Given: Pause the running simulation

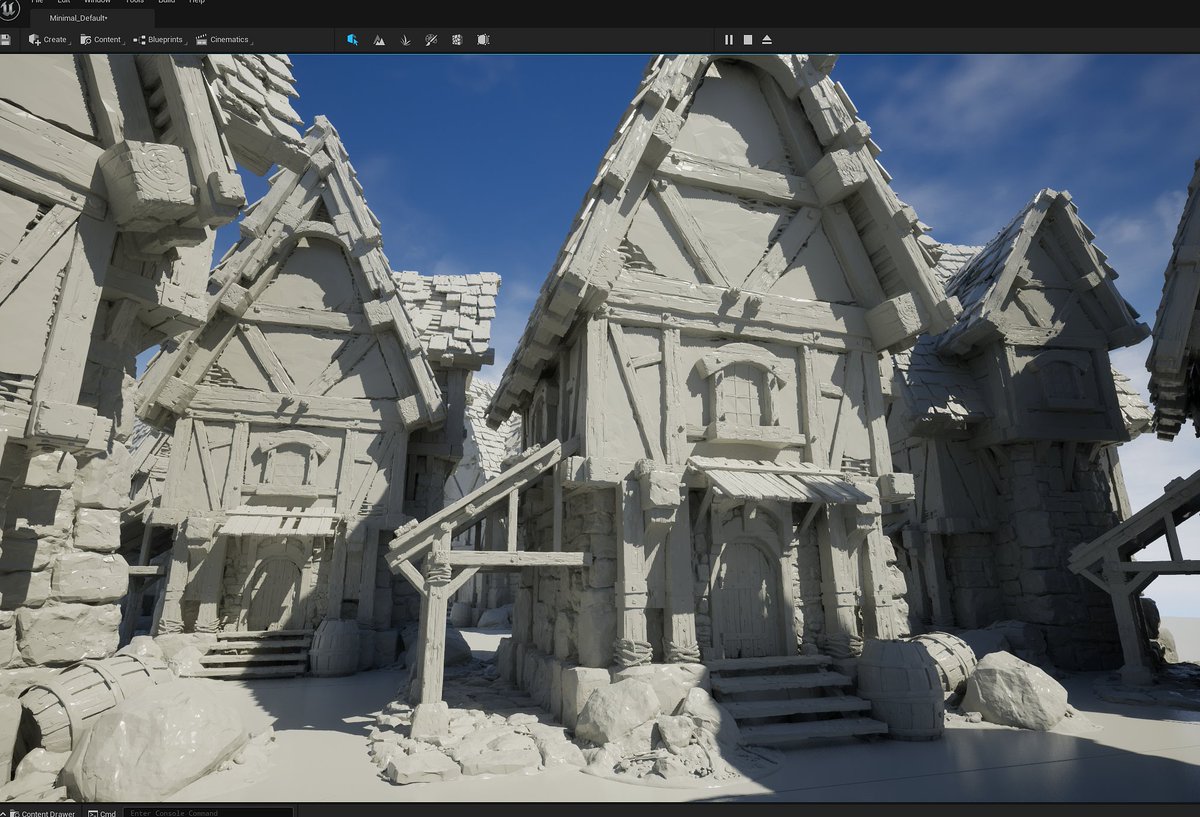Looking at the screenshot, I should coord(729,40).
